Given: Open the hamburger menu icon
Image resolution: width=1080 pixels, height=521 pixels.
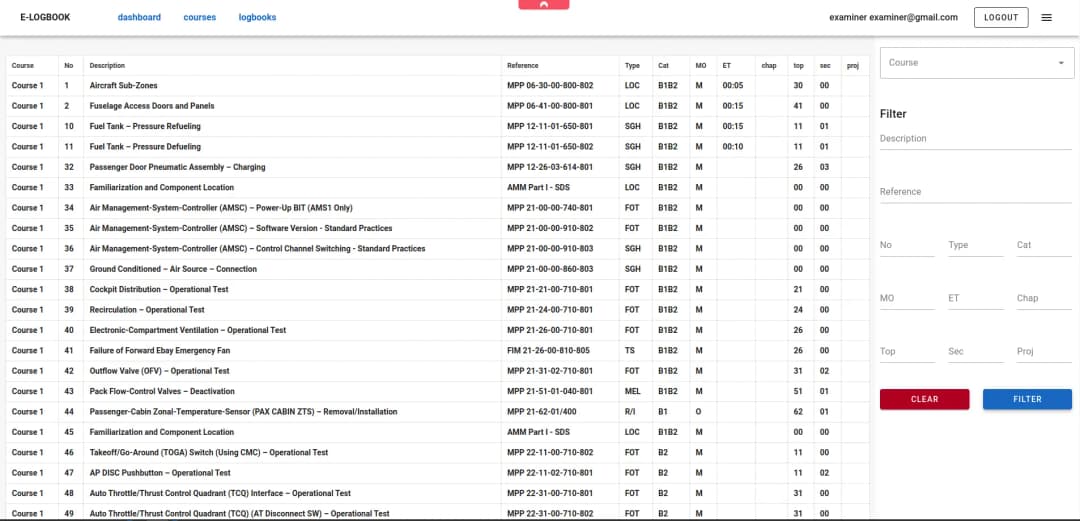Looking at the screenshot, I should [x=1046, y=17].
